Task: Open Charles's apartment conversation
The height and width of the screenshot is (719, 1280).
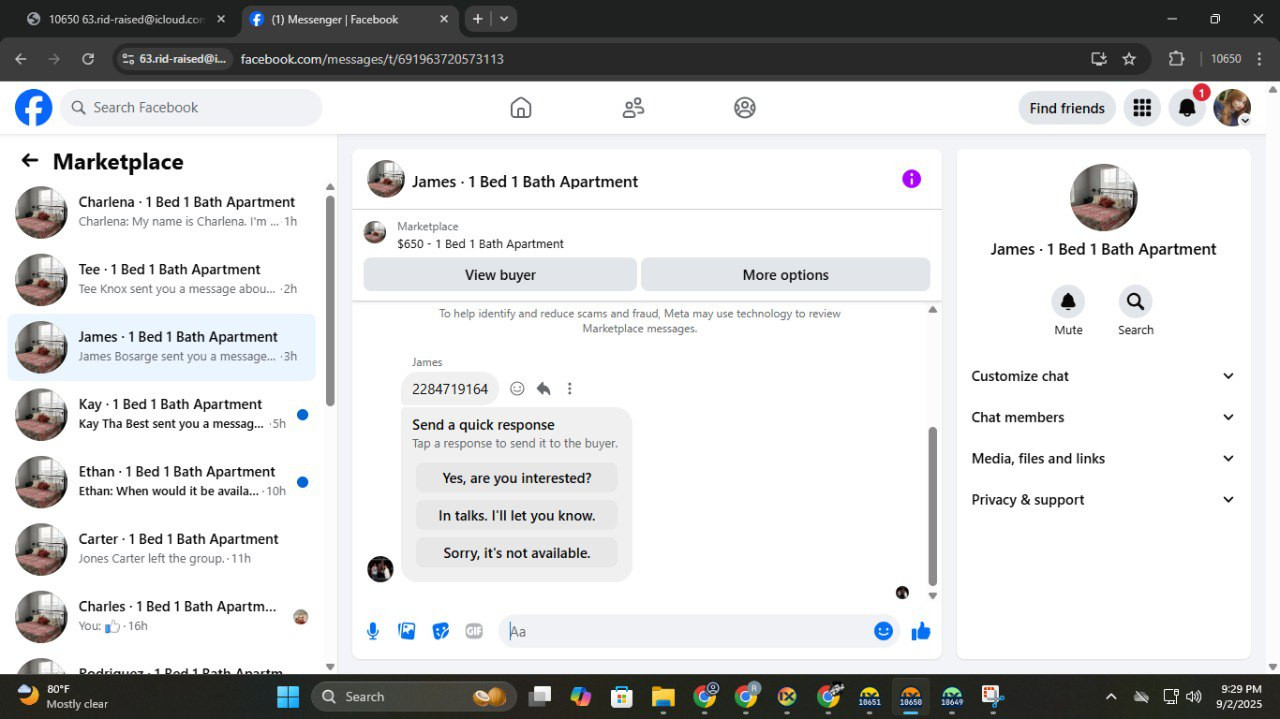Action: click(161, 616)
